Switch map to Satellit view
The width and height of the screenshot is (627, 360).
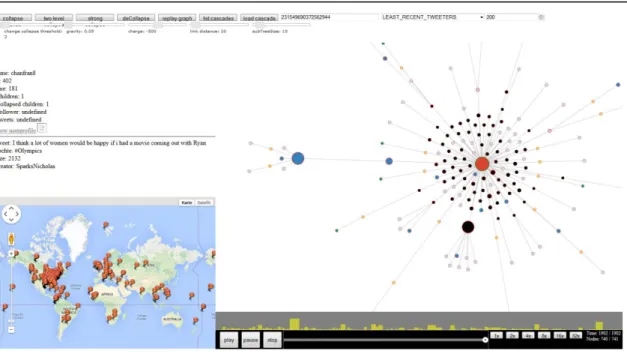204,202
